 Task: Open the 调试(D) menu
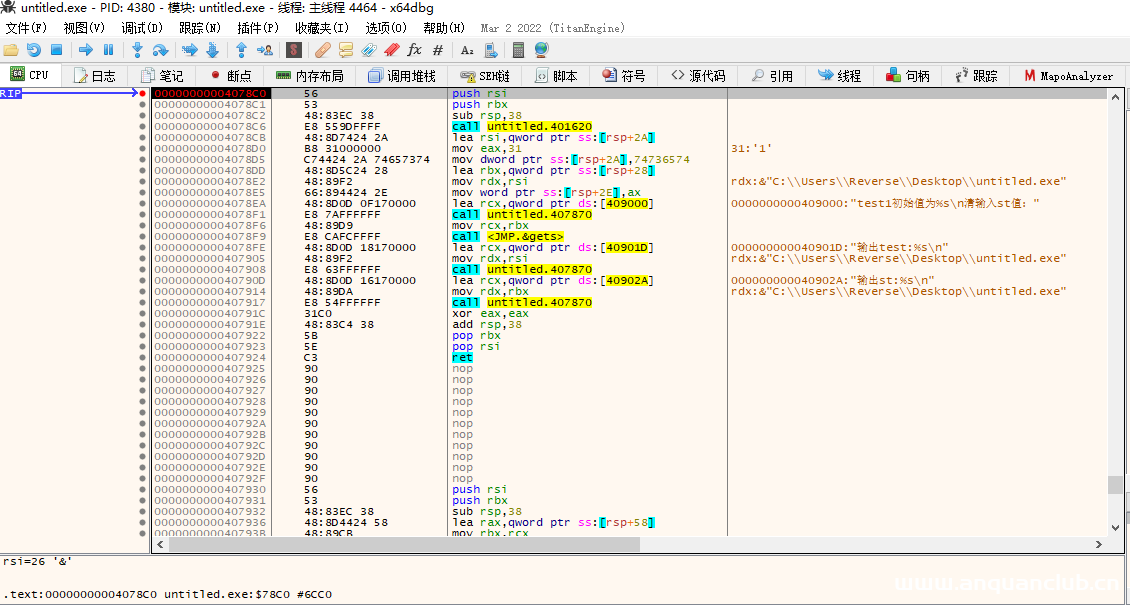click(x=142, y=28)
